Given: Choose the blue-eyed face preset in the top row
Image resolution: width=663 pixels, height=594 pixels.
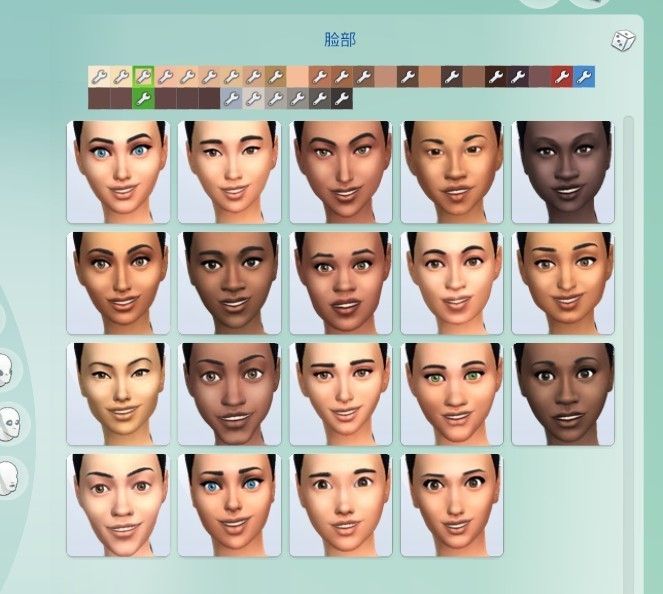Looking at the screenshot, I should point(118,172).
